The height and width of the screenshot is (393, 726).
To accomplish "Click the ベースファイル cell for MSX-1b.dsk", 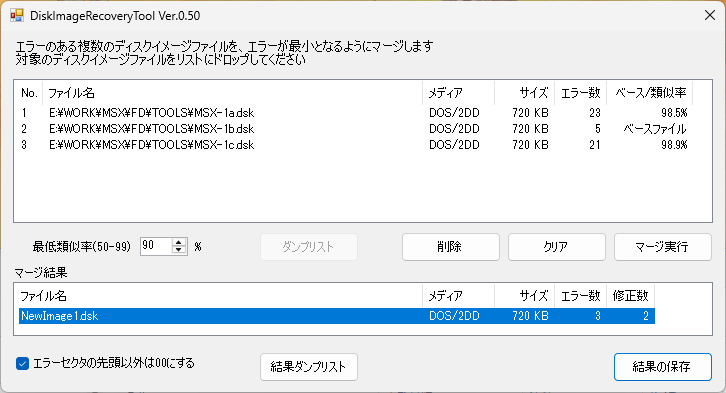I will point(655,129).
